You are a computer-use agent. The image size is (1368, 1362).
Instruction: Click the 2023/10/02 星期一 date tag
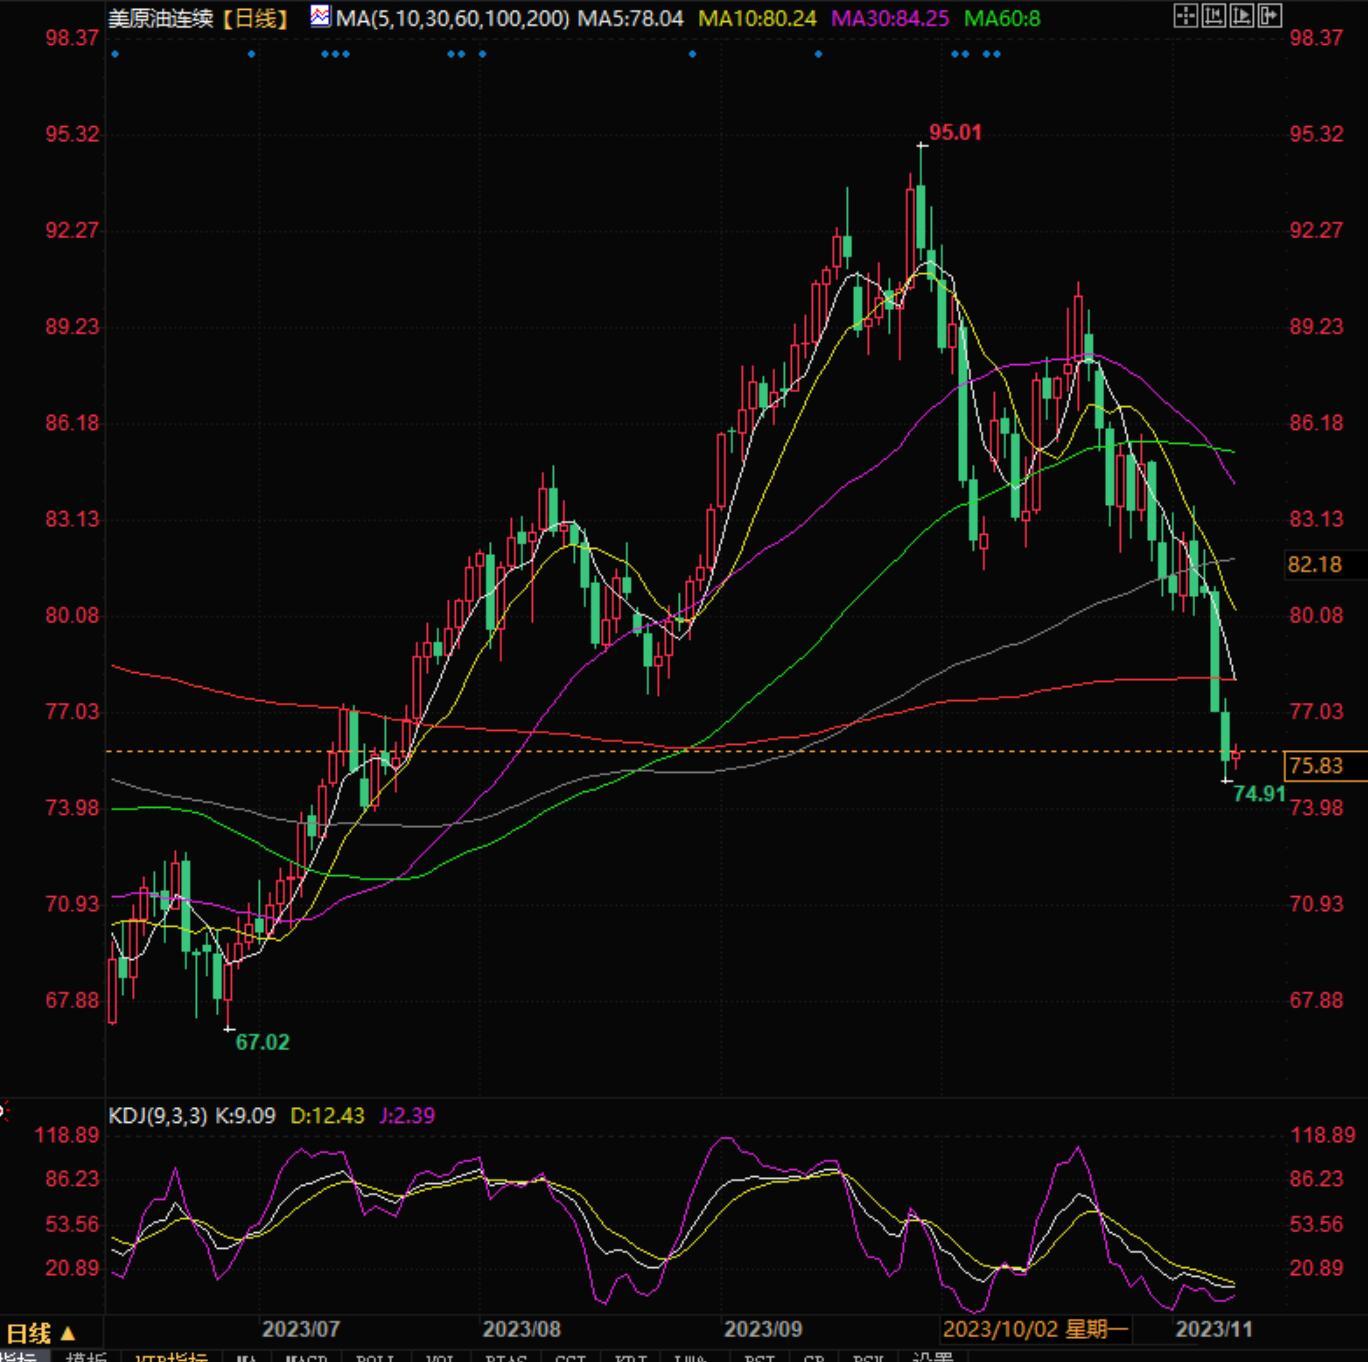tap(1036, 1329)
